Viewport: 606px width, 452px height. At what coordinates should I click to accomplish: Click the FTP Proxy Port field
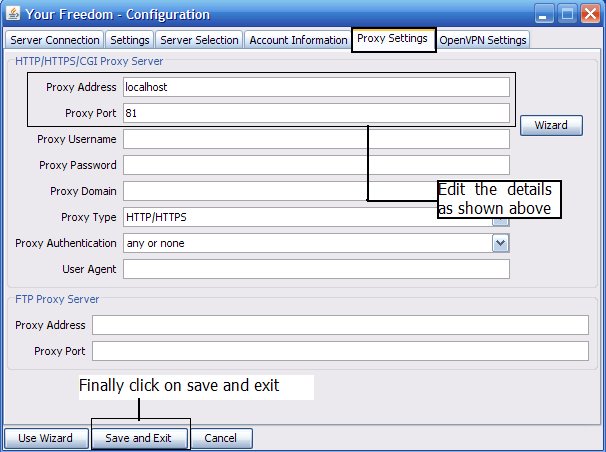[x=340, y=351]
